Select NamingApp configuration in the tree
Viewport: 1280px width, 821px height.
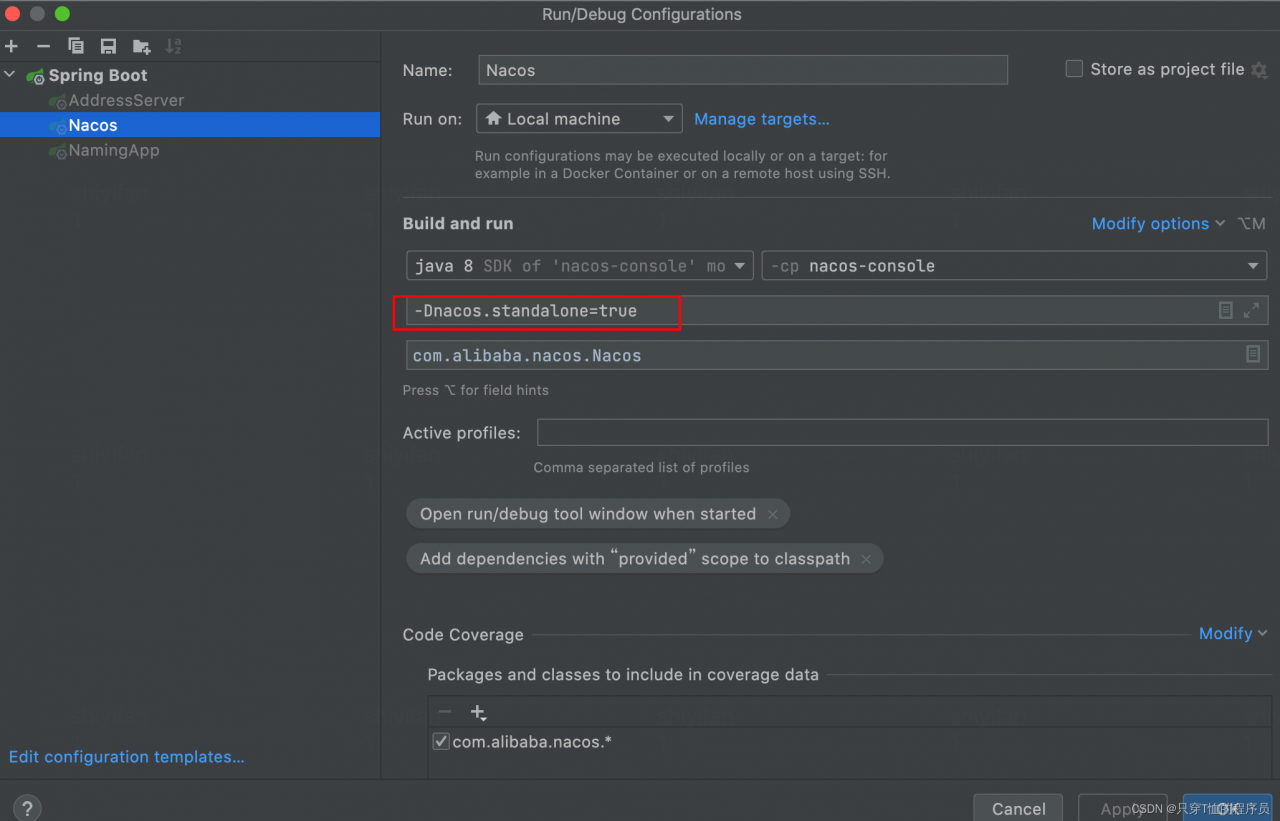coord(113,150)
